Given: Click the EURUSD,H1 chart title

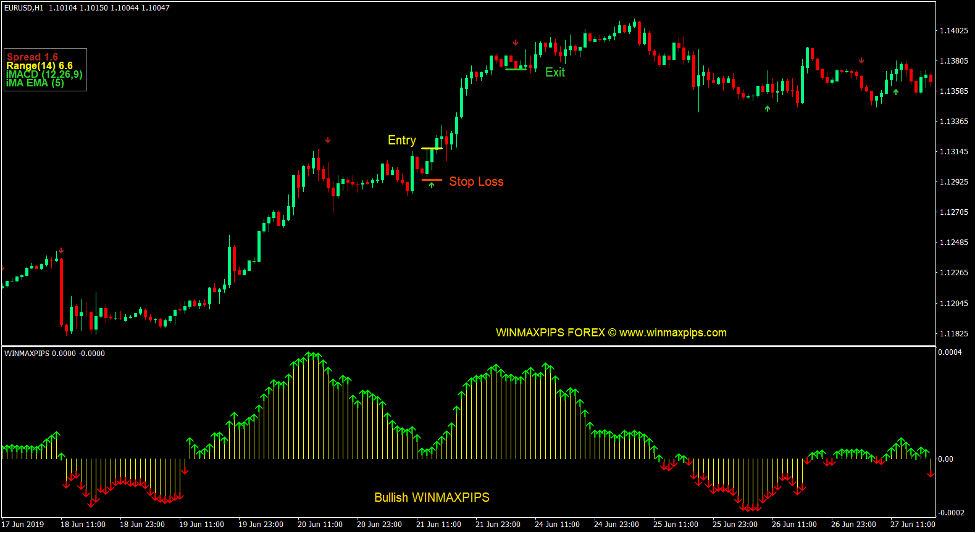Looking at the screenshot, I should [x=22, y=8].
